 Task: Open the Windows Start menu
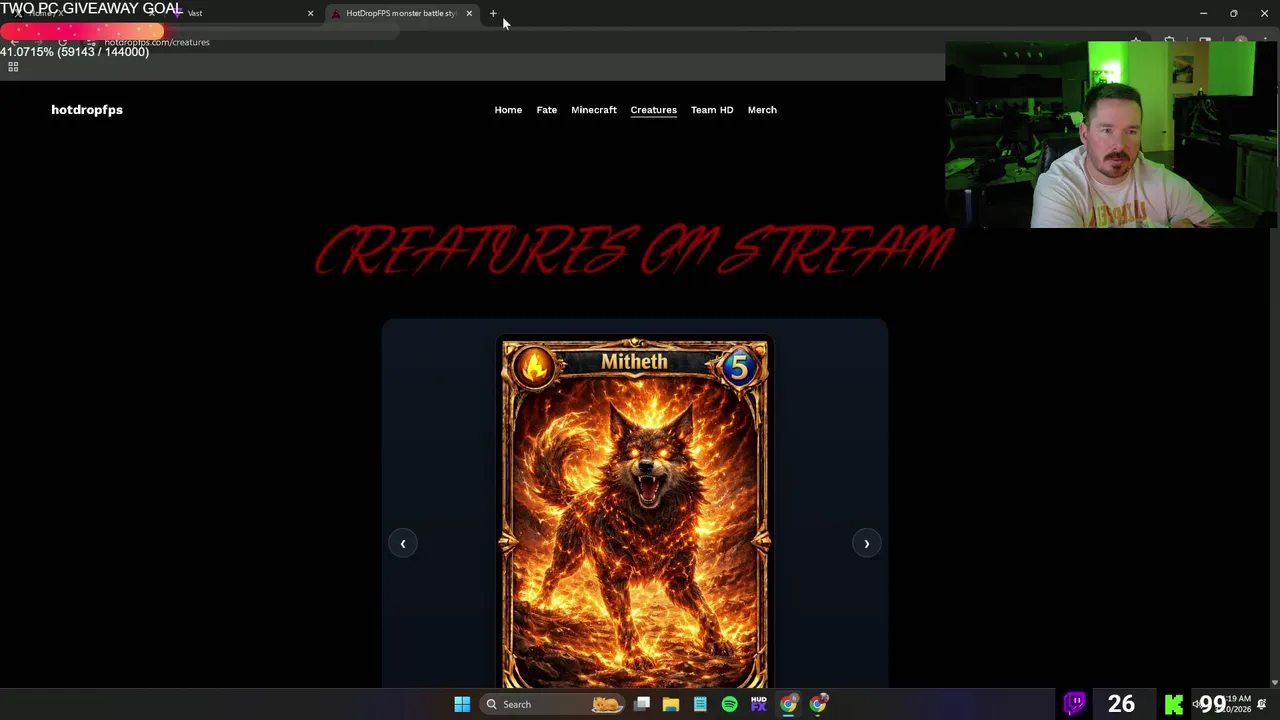pos(462,704)
